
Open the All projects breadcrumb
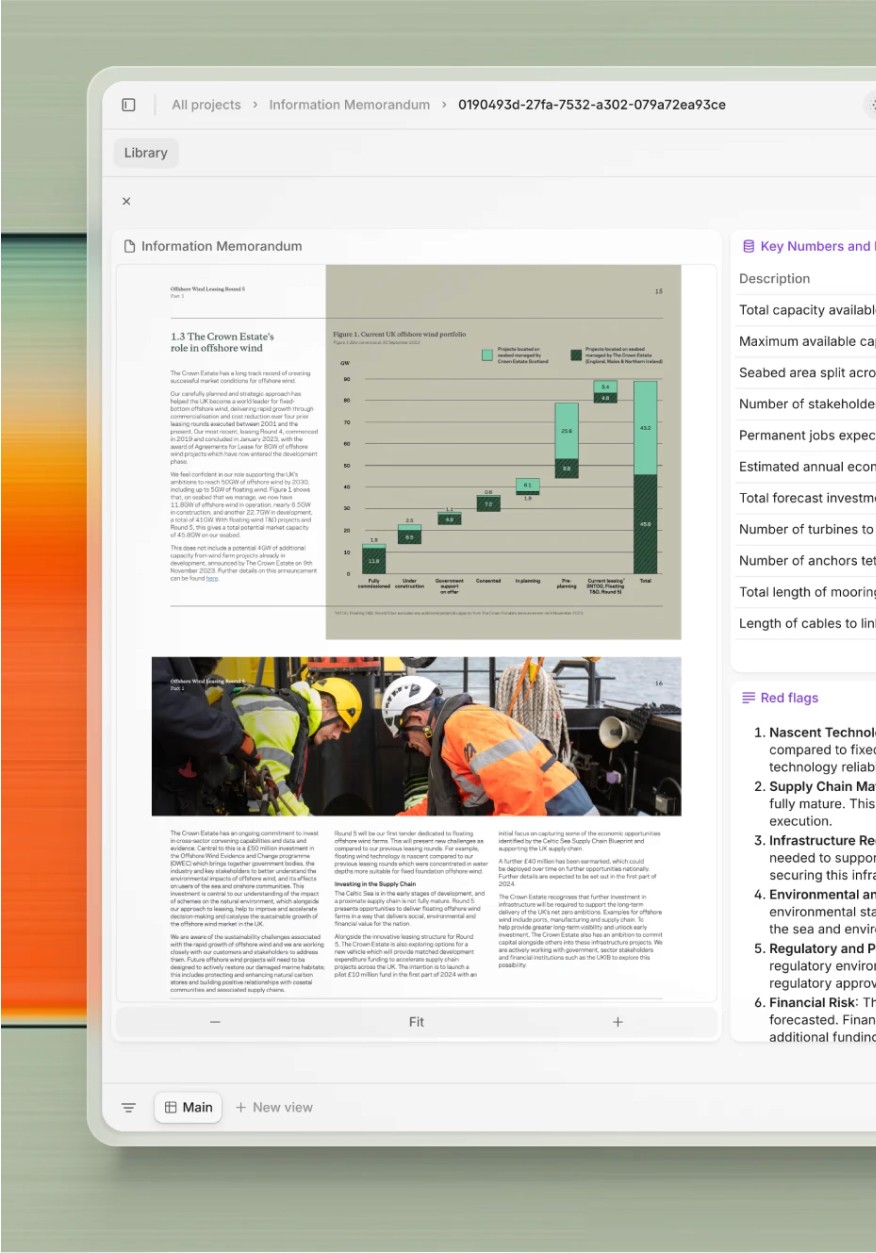point(206,105)
